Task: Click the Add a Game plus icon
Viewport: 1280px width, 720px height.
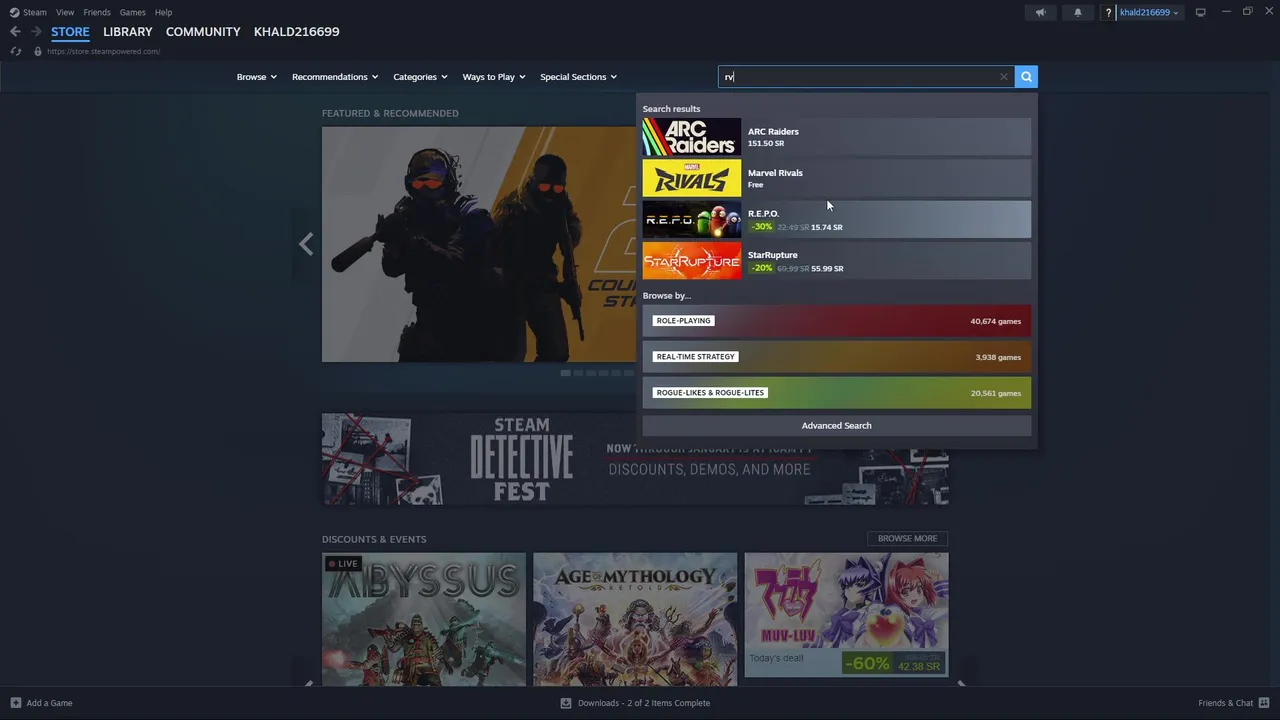Action: coord(15,703)
